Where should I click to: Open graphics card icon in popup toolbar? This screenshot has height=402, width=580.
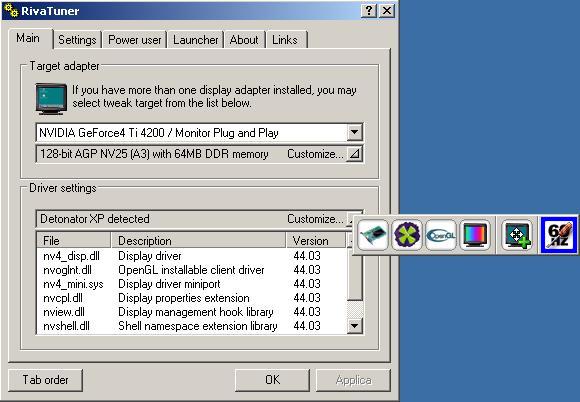point(373,235)
